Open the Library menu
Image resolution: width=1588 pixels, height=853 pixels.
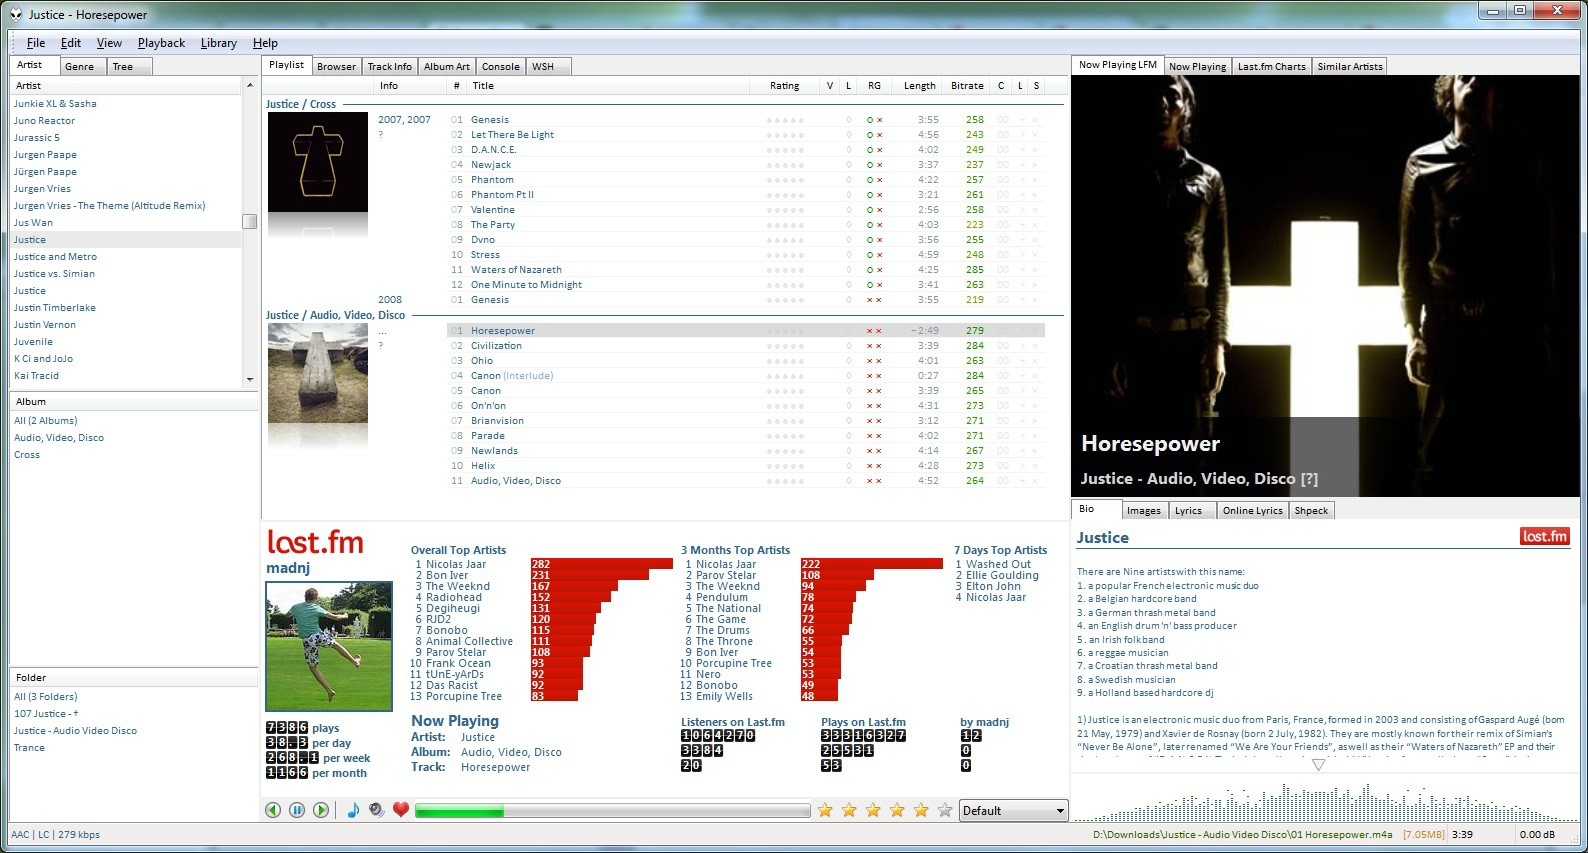pos(218,43)
